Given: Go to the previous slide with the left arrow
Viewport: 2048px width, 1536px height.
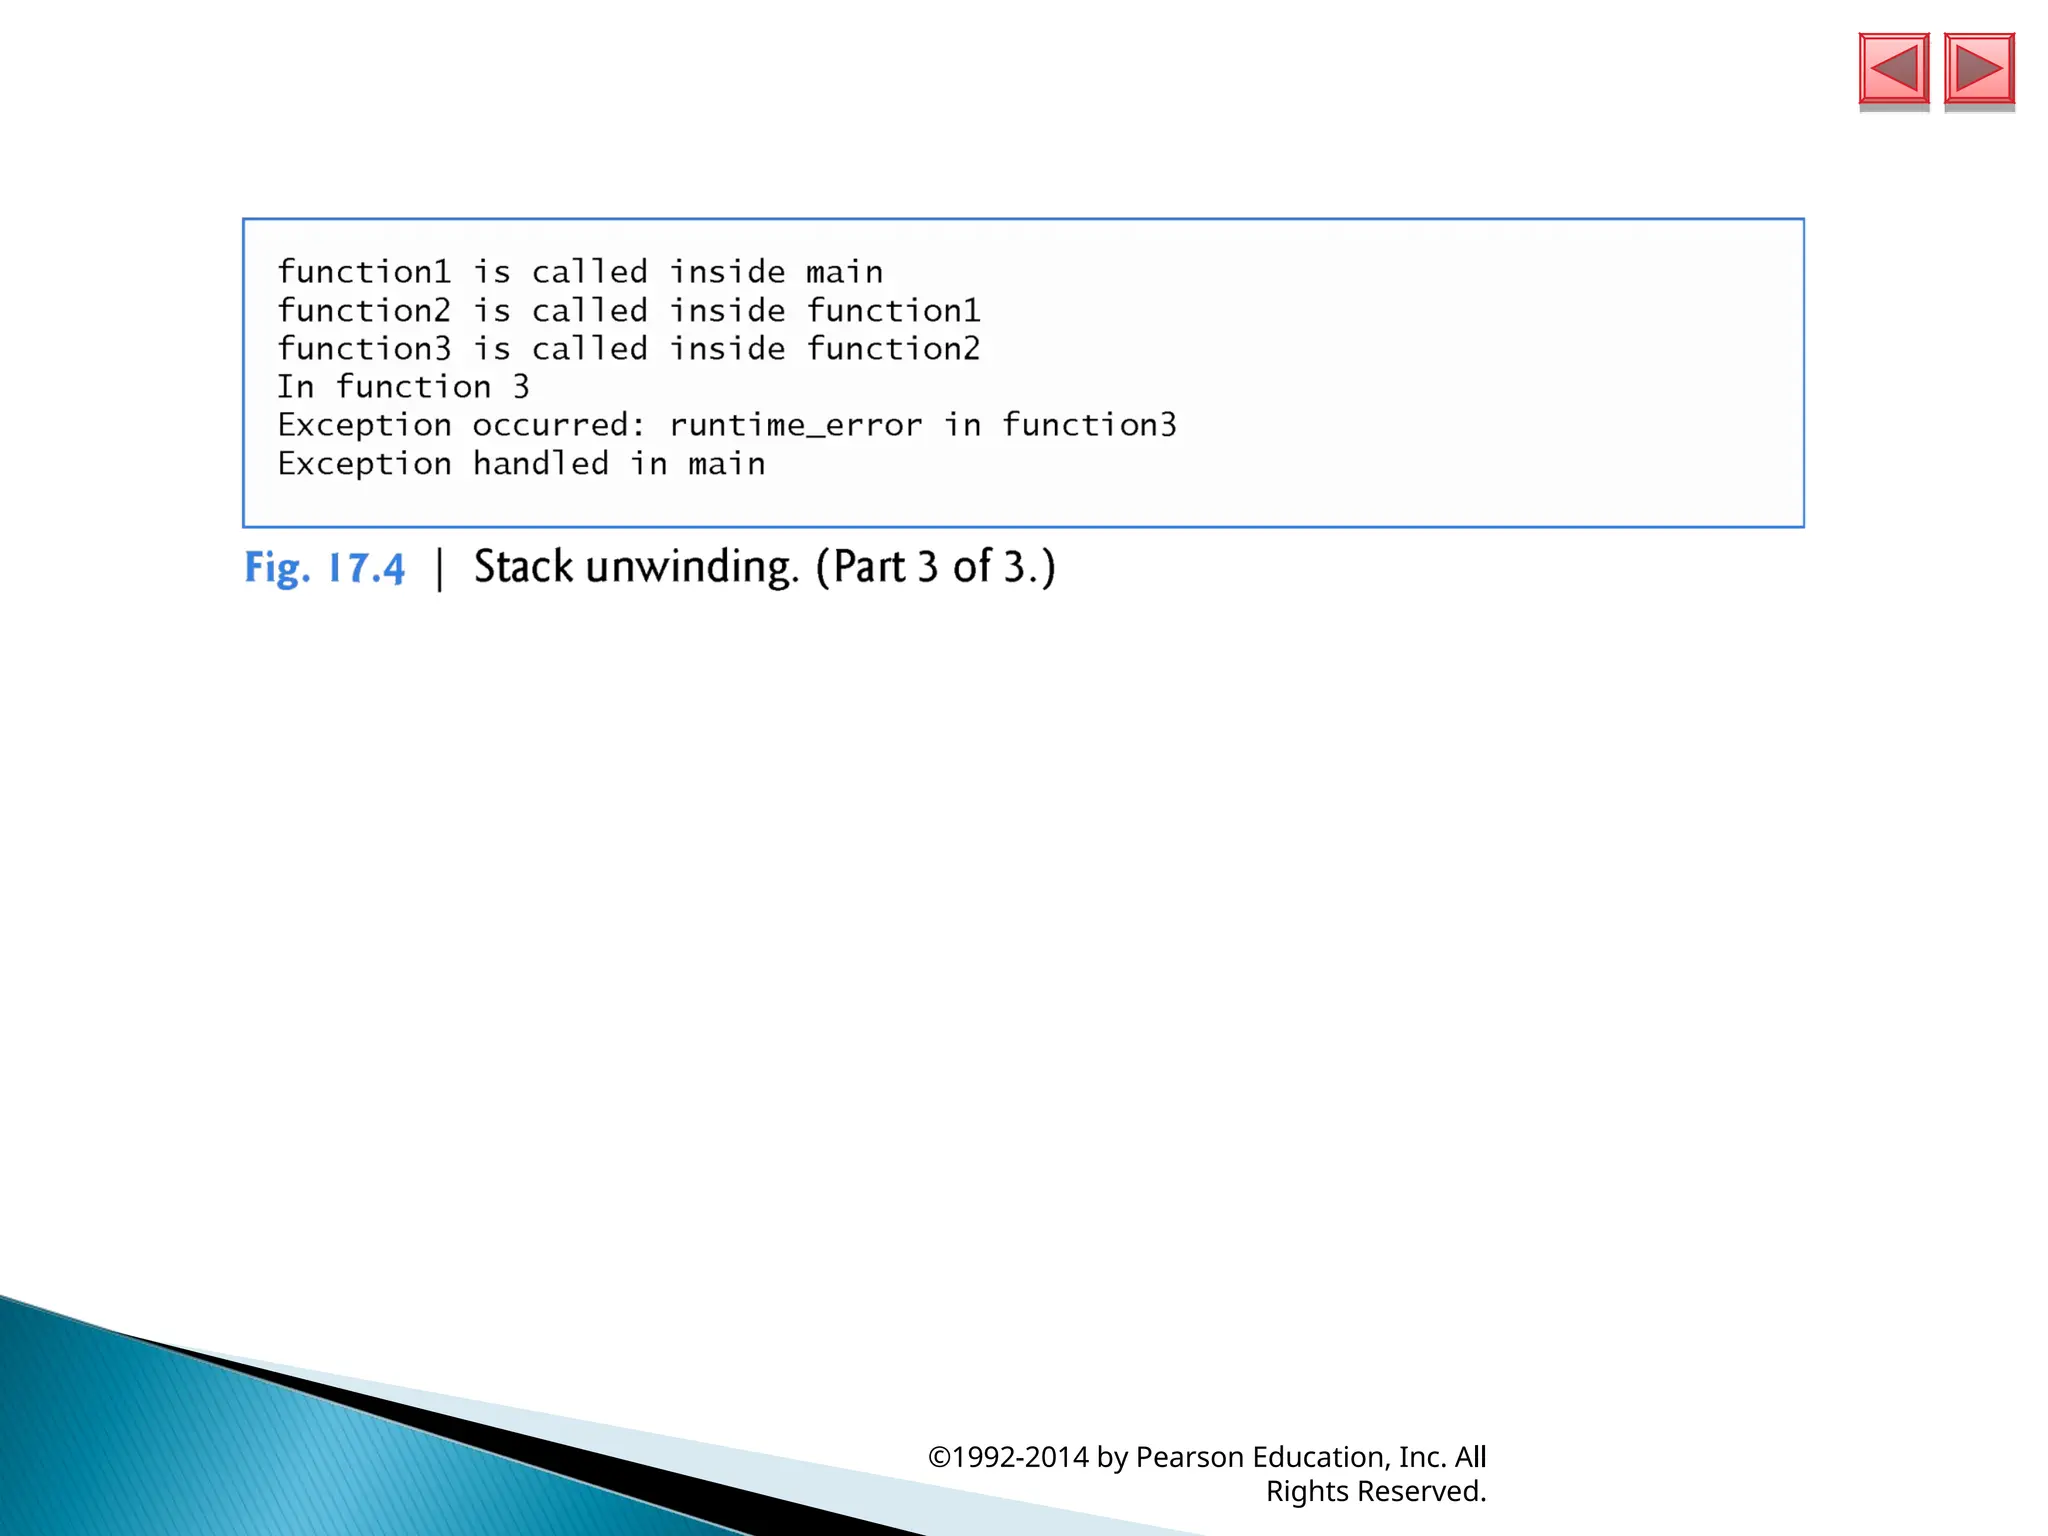Looking at the screenshot, I should pos(1894,69).
